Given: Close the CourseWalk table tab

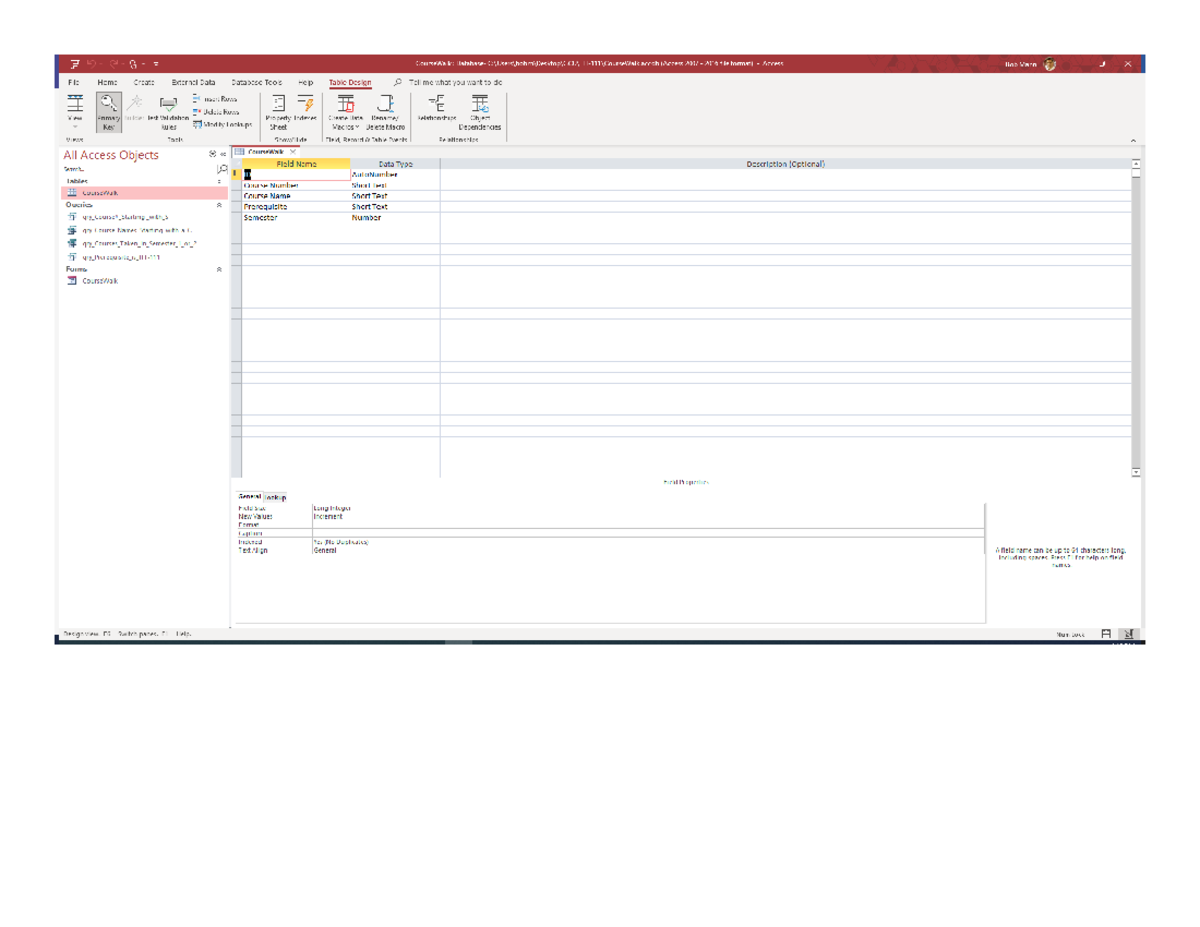Looking at the screenshot, I should pos(293,152).
